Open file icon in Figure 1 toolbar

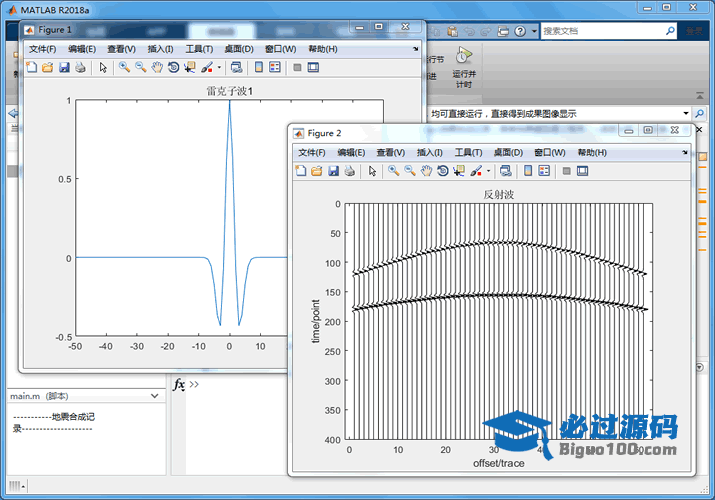coord(47,67)
